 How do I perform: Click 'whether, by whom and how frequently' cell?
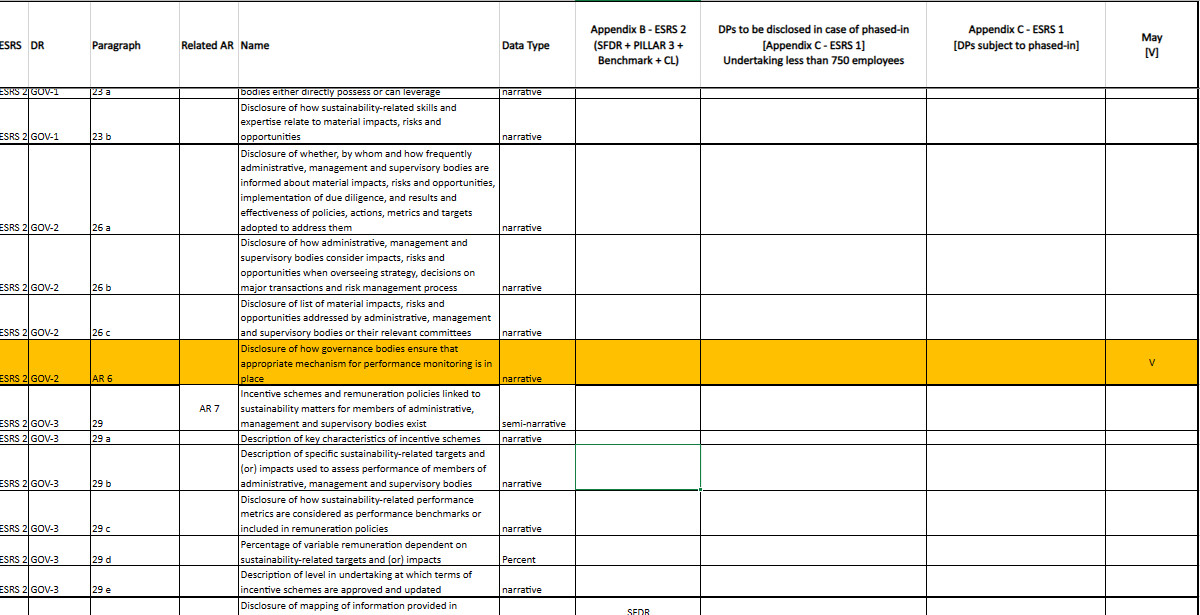(x=368, y=190)
